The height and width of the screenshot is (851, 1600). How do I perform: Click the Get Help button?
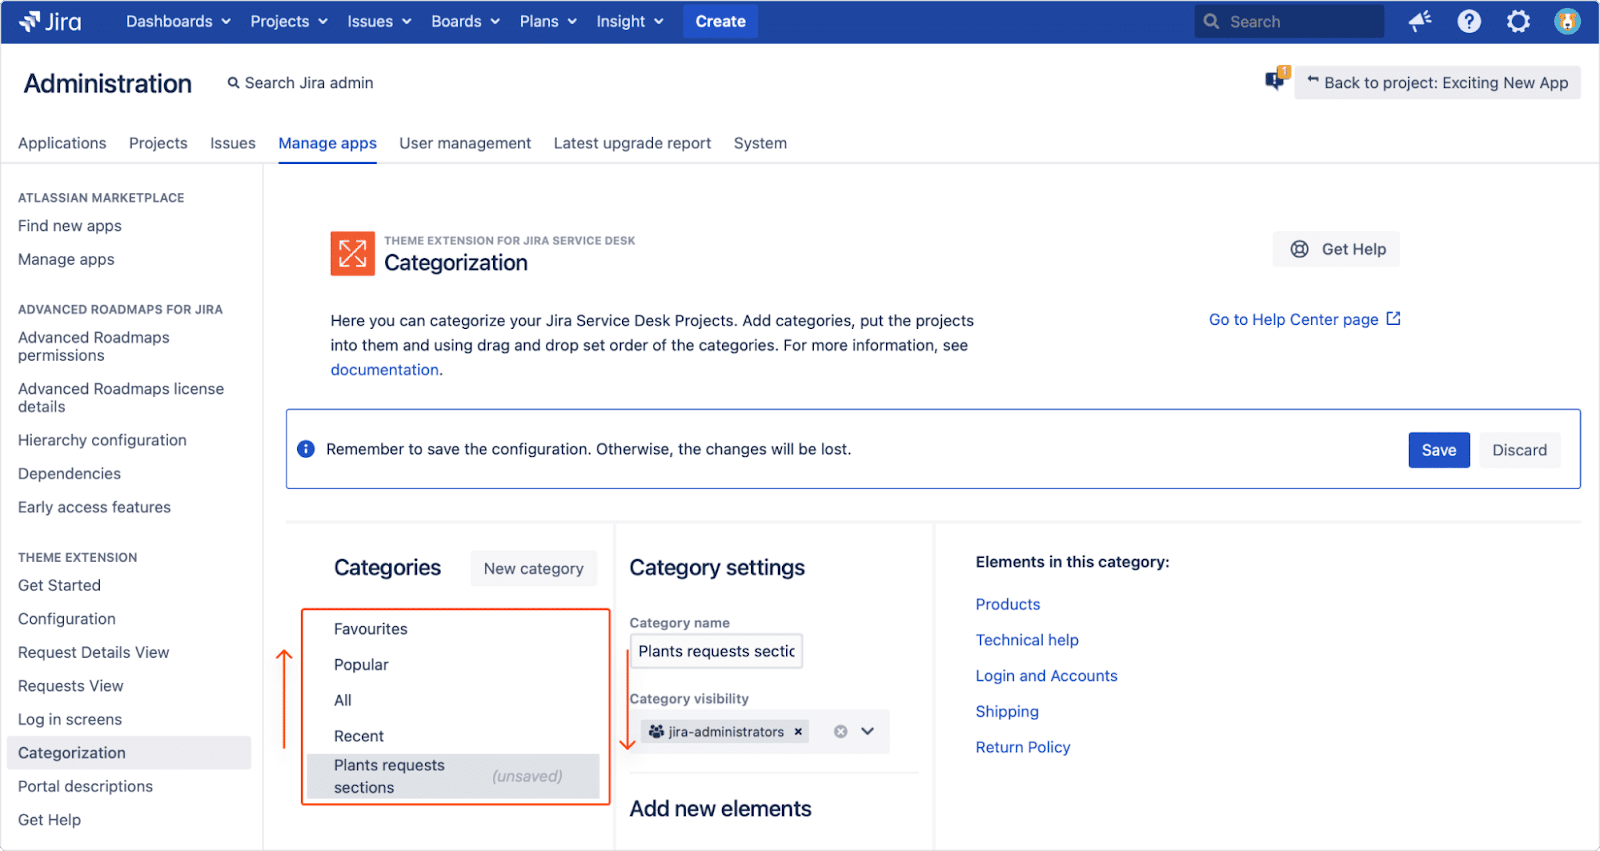coord(1336,249)
